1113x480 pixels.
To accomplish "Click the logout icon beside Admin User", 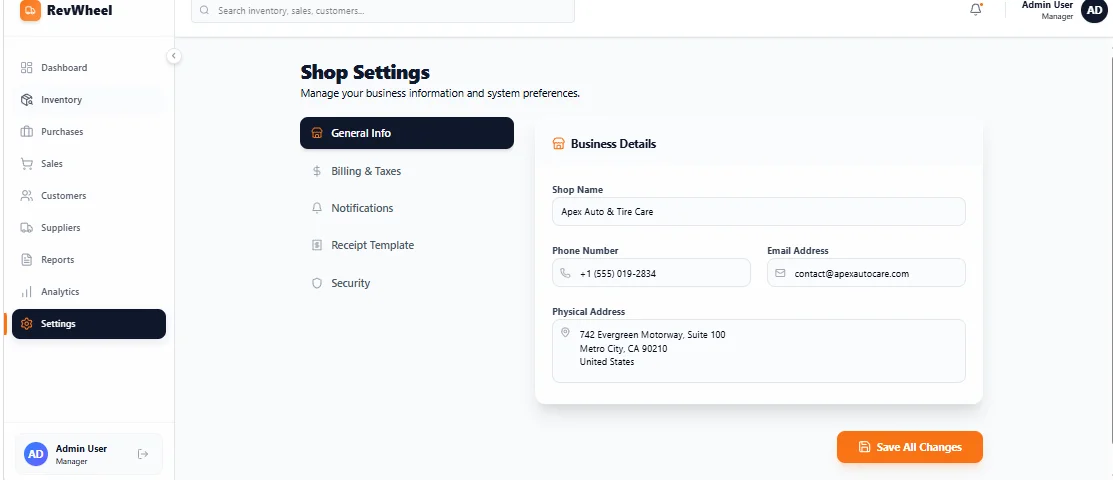I will (143, 454).
